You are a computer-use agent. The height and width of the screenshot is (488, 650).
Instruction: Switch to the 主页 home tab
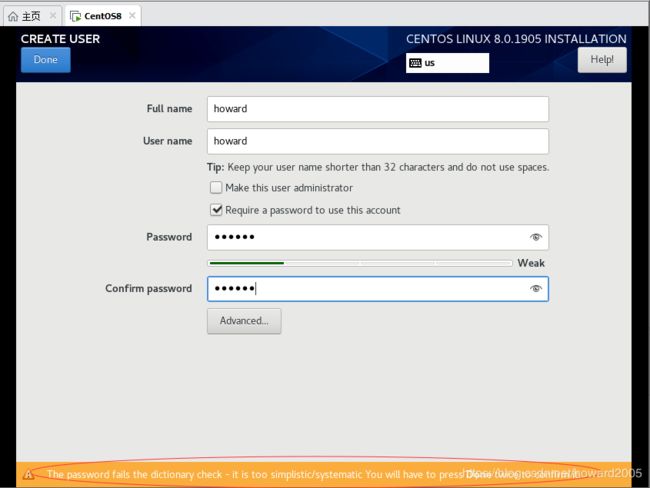32,17
